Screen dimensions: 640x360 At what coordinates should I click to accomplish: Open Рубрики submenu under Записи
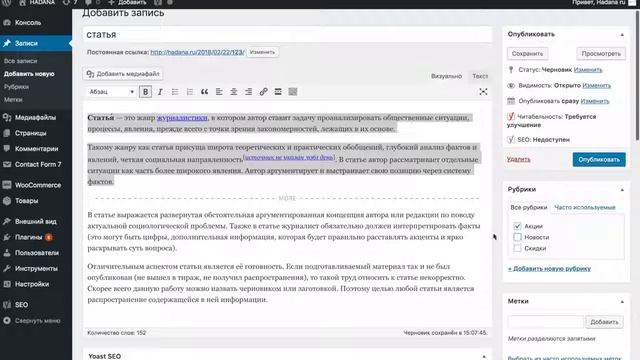[x=16, y=87]
